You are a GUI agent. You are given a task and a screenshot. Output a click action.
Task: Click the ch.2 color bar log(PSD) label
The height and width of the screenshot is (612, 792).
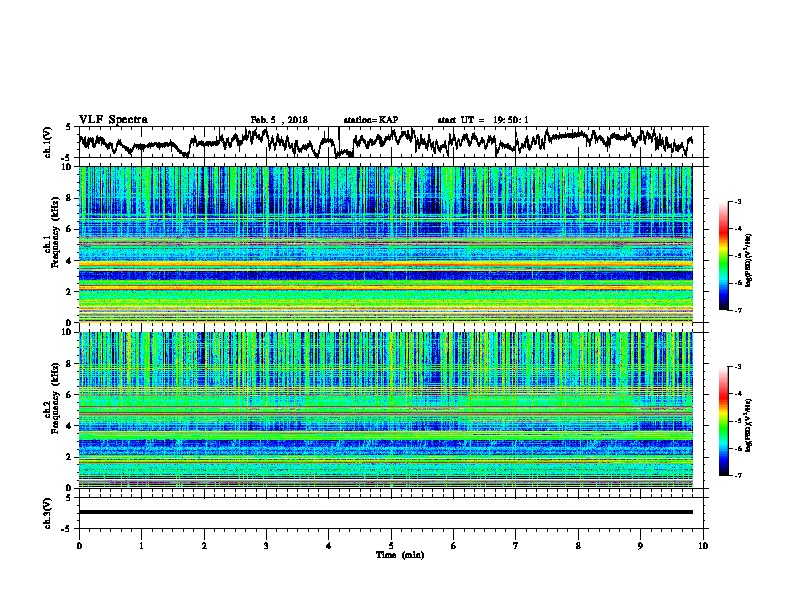click(749, 425)
